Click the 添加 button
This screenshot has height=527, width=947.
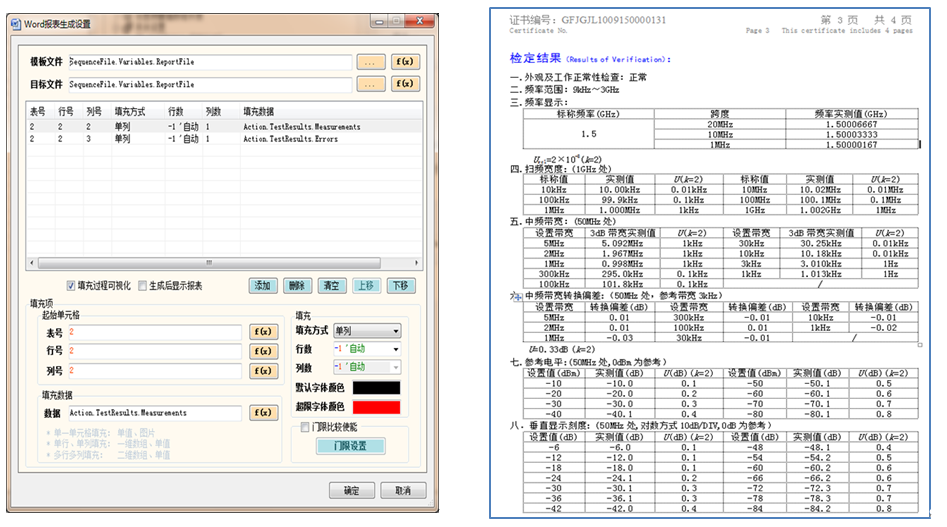point(263,286)
